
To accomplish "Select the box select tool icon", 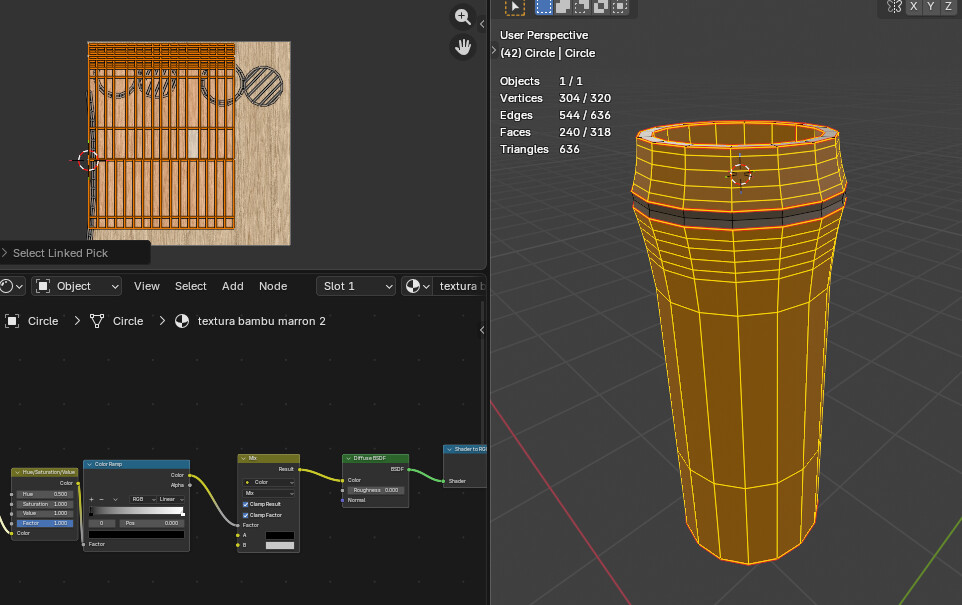I will point(515,7).
